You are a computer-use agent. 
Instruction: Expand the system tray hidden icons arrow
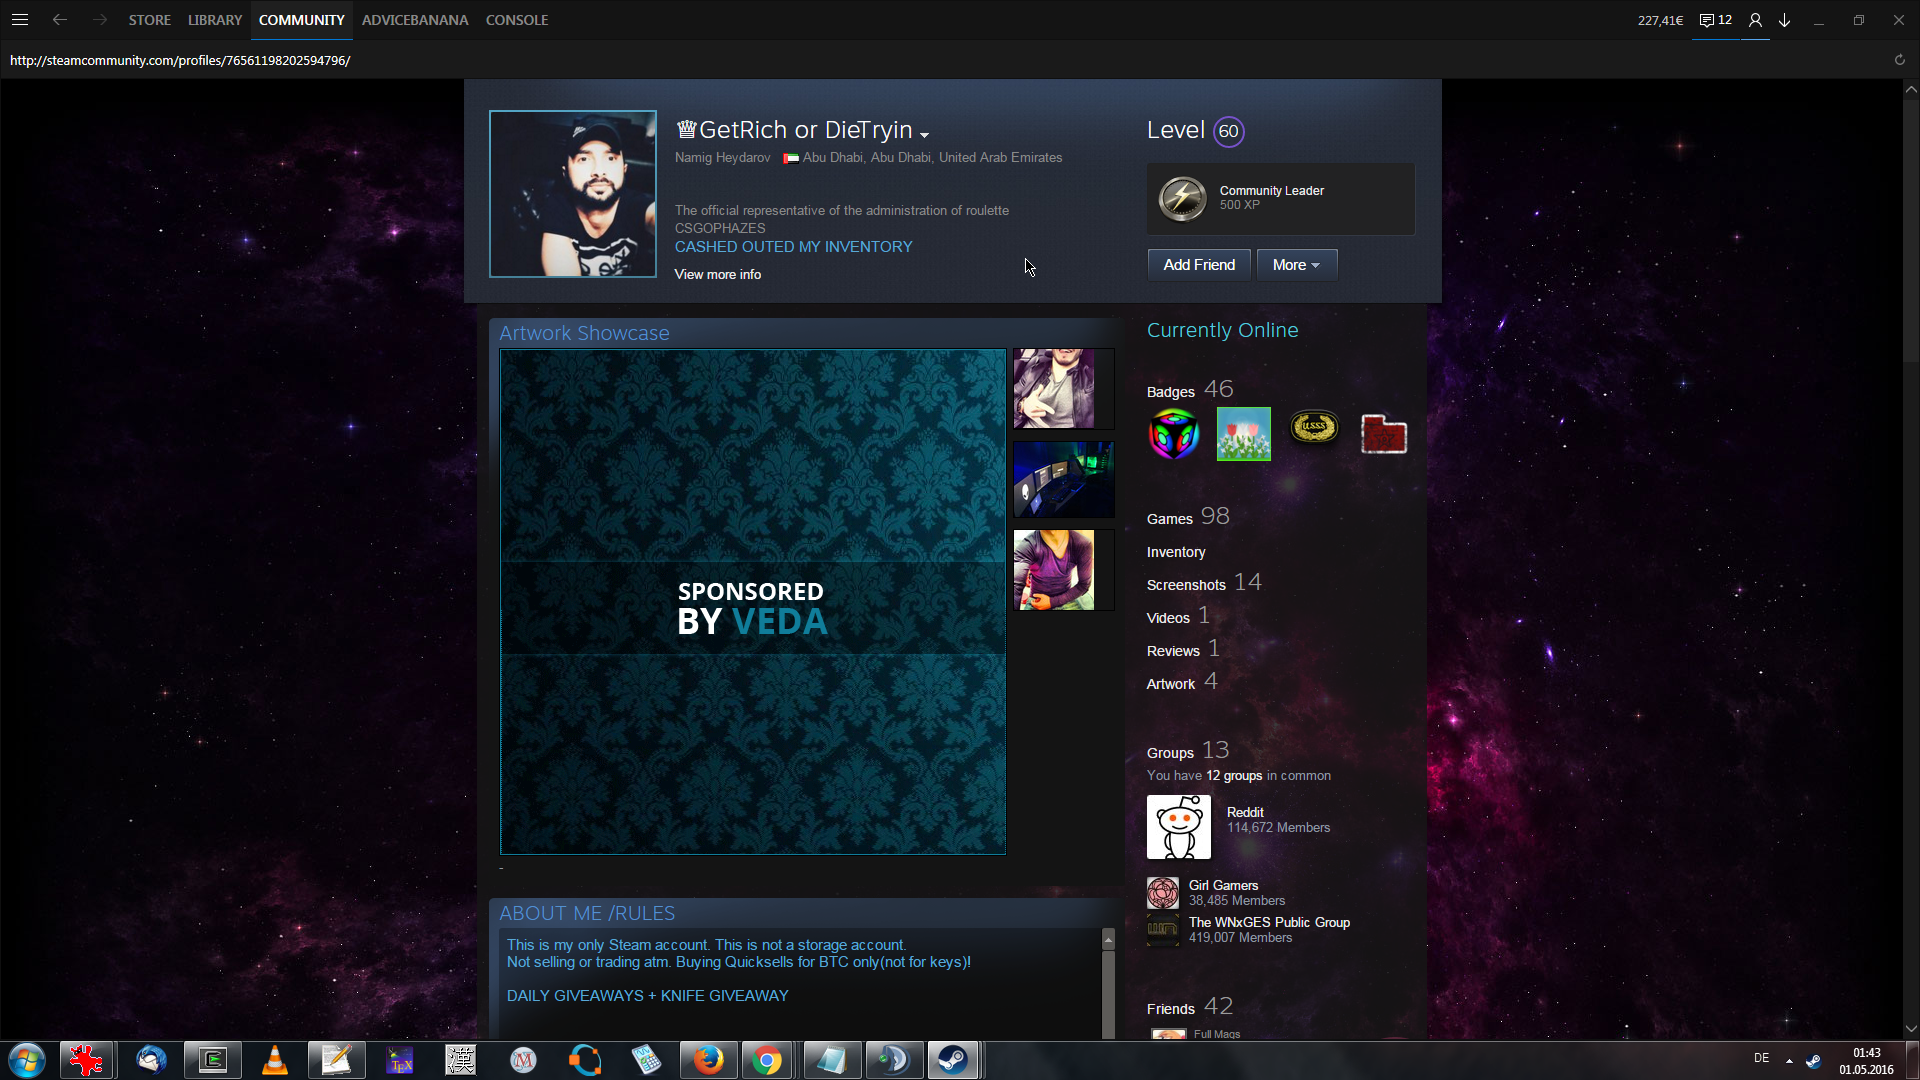tap(1789, 1060)
